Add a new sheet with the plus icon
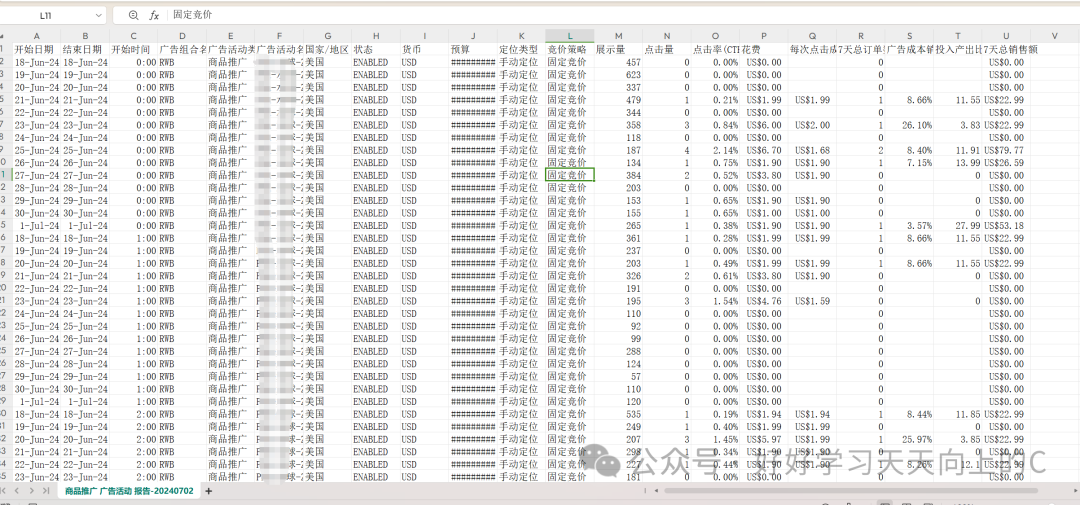1080x505 pixels. click(x=209, y=491)
